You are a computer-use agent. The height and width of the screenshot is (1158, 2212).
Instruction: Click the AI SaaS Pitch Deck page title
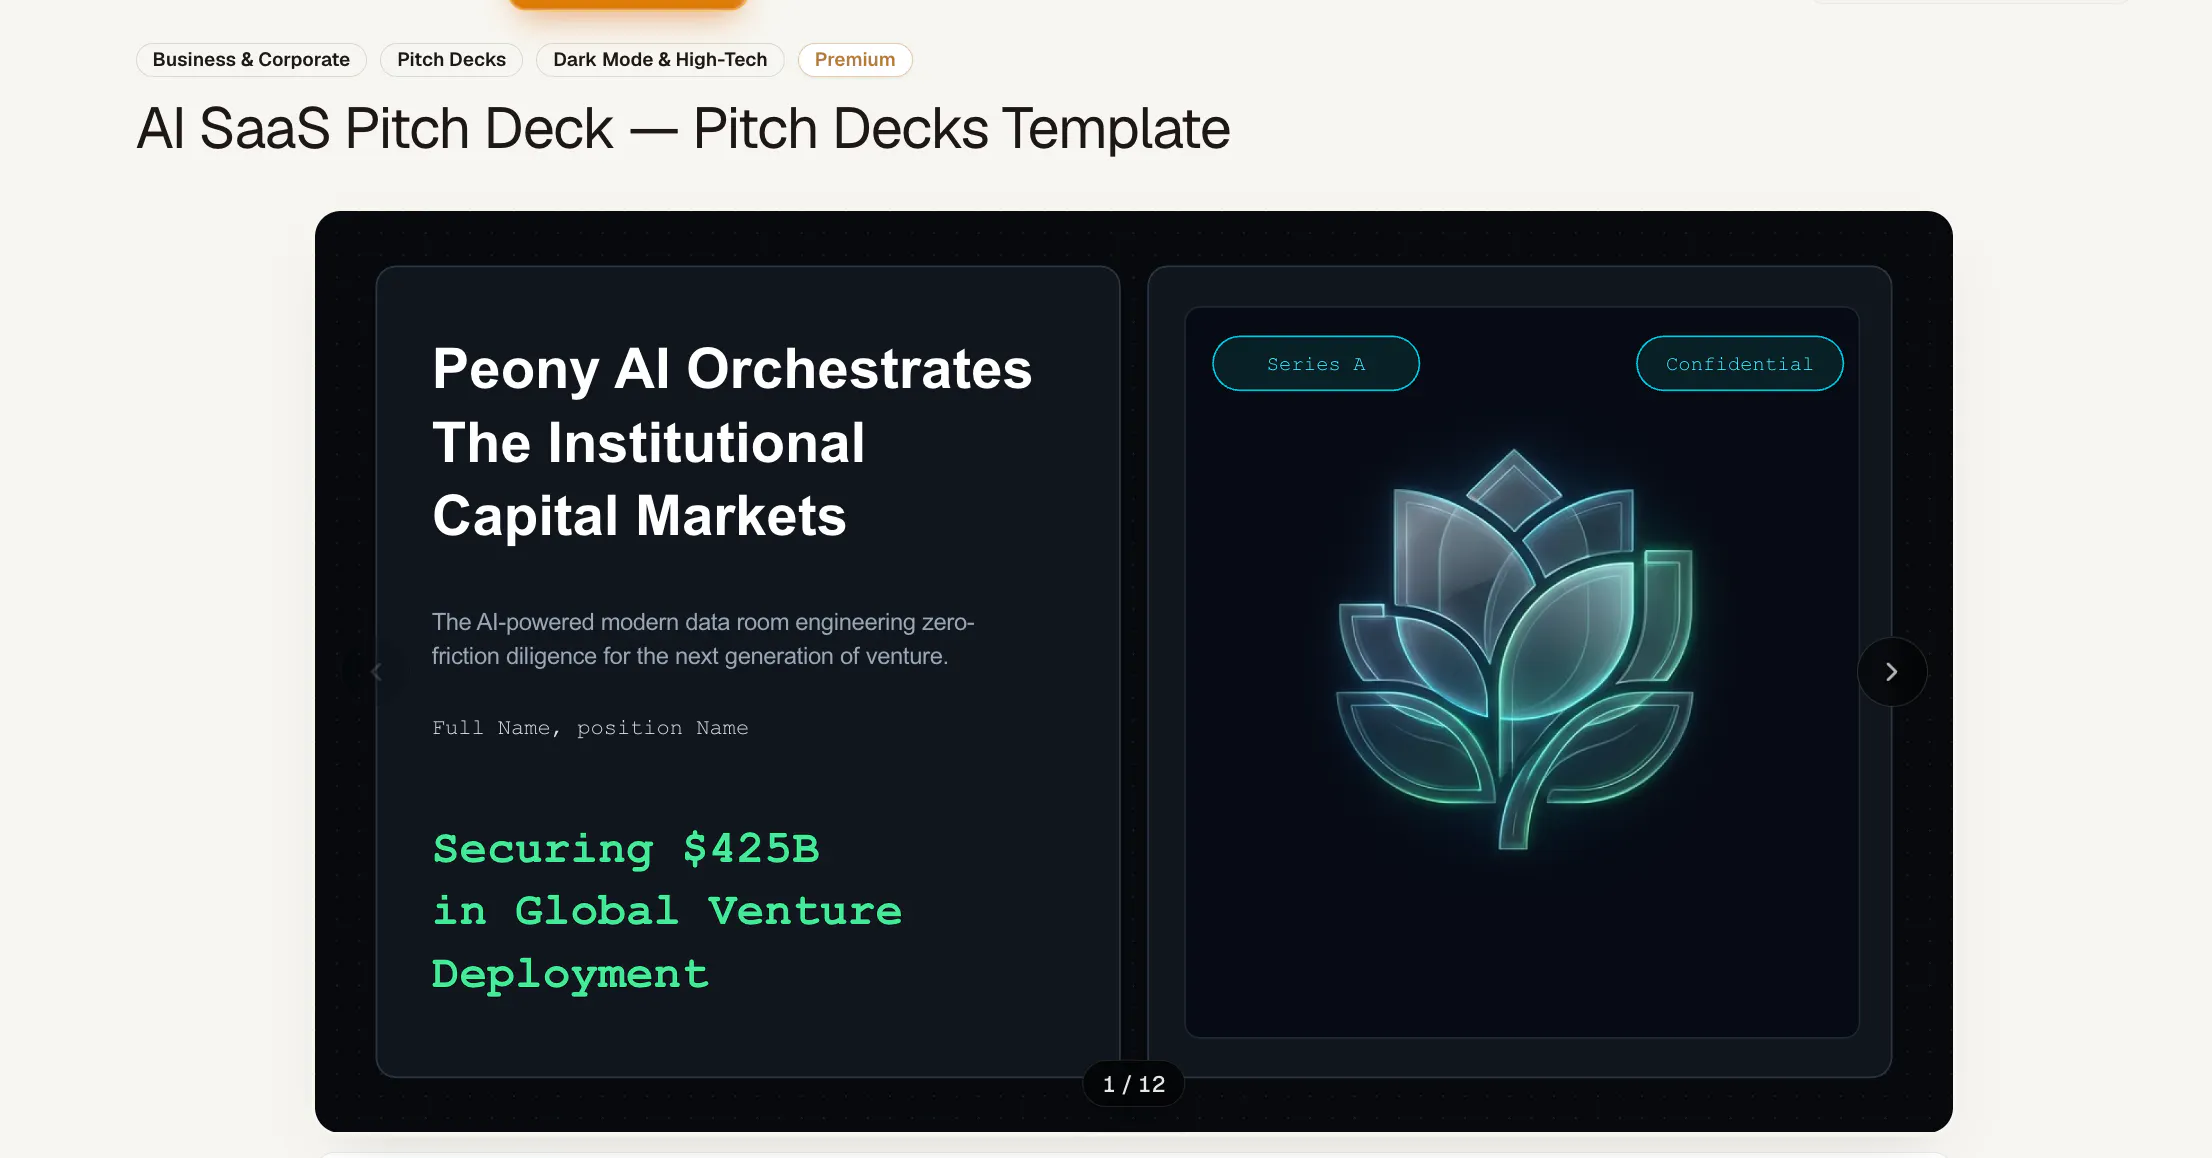click(683, 129)
